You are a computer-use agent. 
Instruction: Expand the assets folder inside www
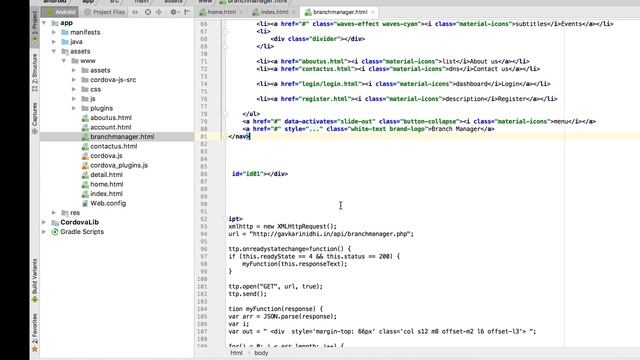pos(74,70)
